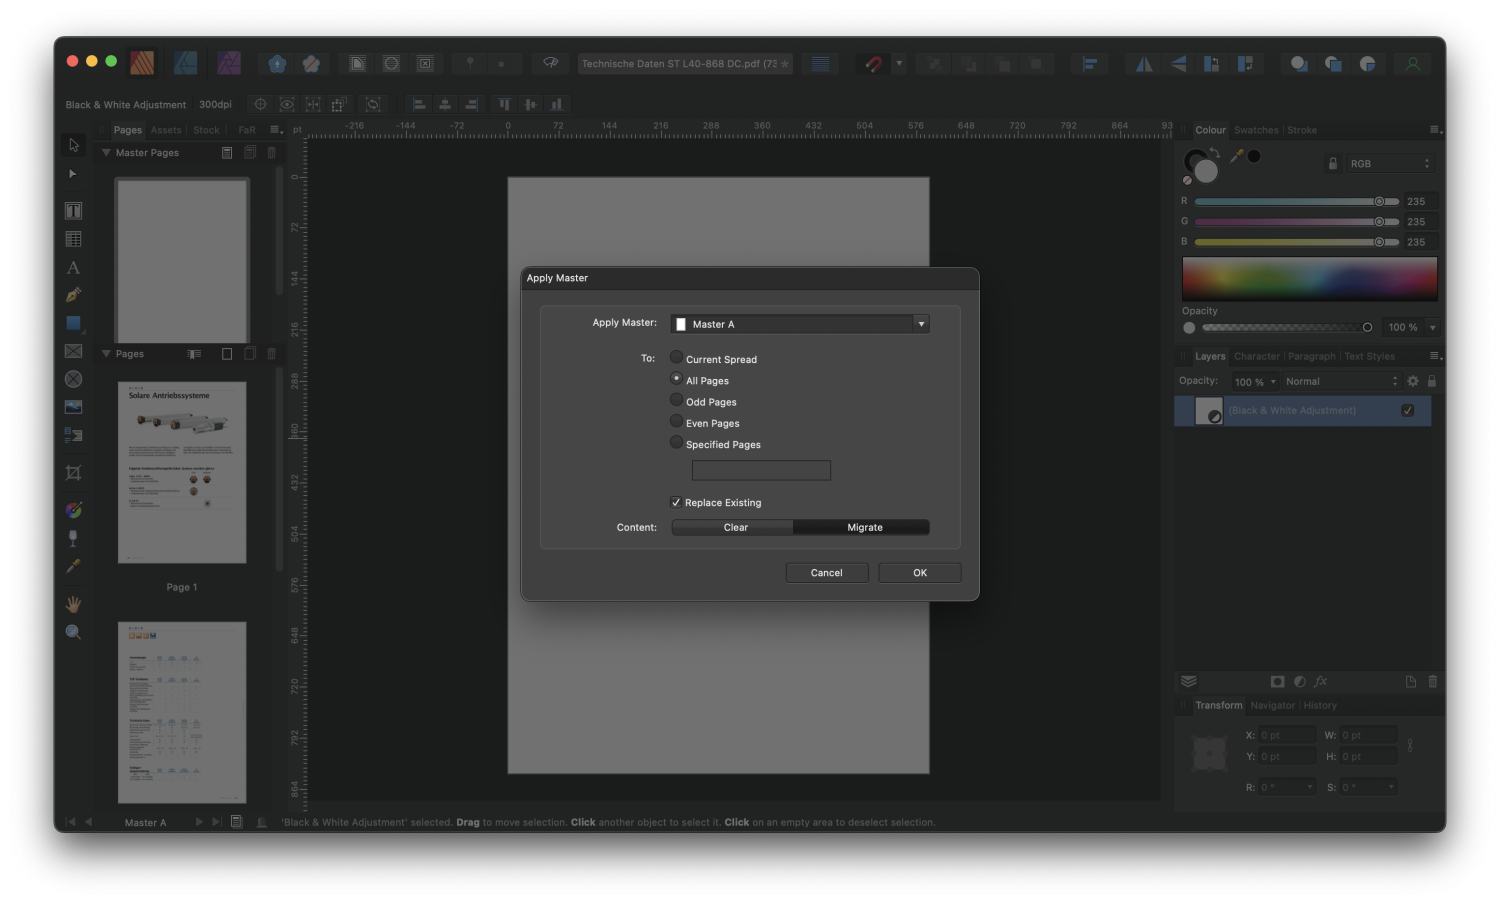Uncheck the Replace Existing checkbox
The width and height of the screenshot is (1500, 904).
click(x=676, y=501)
